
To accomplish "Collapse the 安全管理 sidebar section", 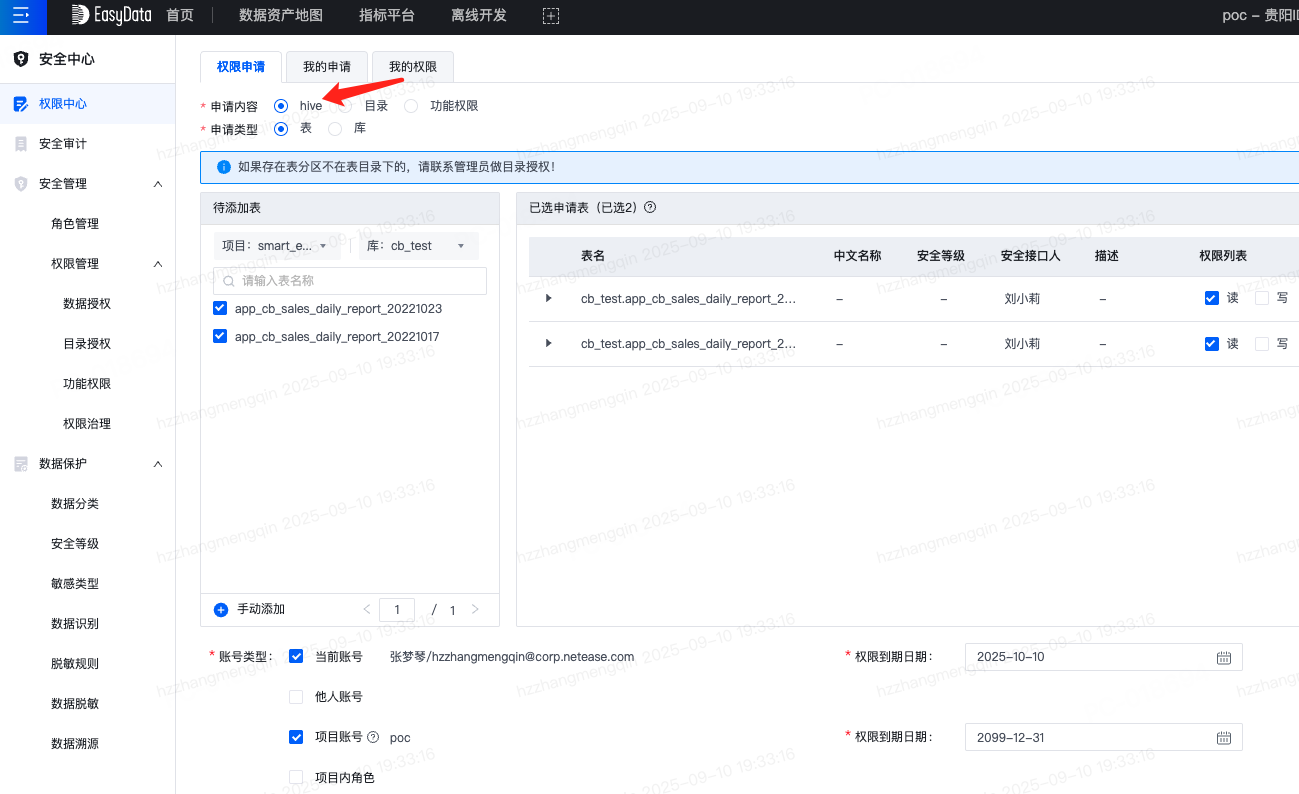I will coord(158,184).
